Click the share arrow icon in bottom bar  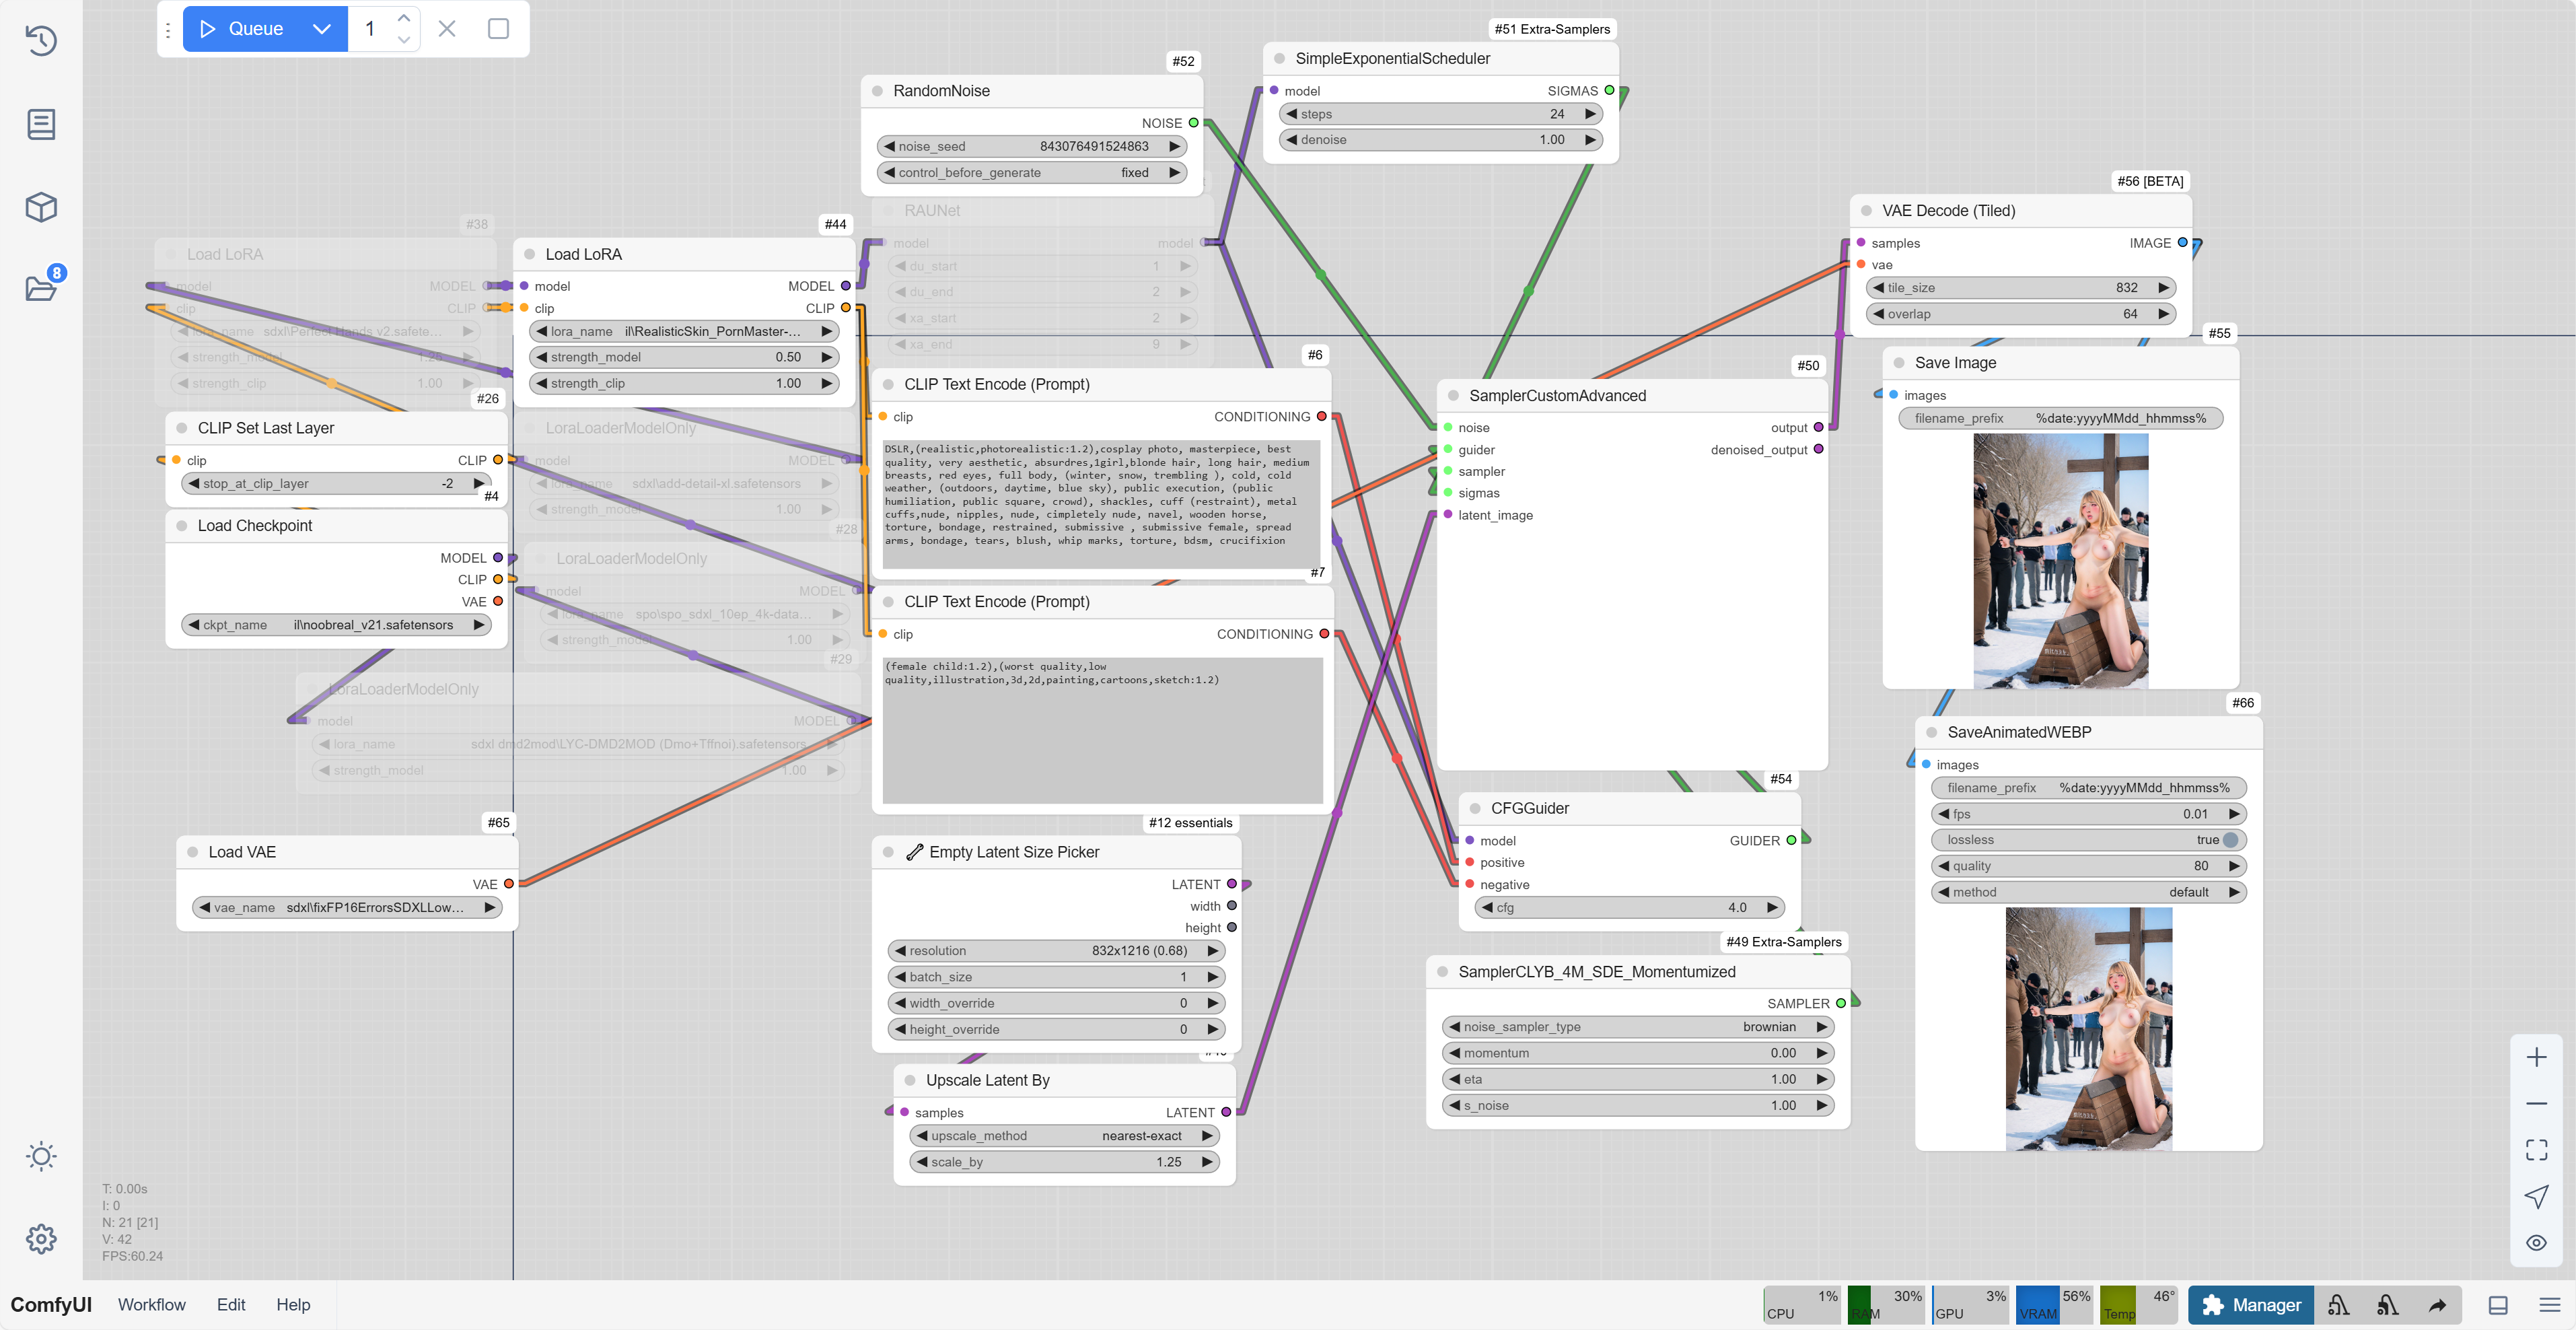pyautogui.click(x=2437, y=1305)
